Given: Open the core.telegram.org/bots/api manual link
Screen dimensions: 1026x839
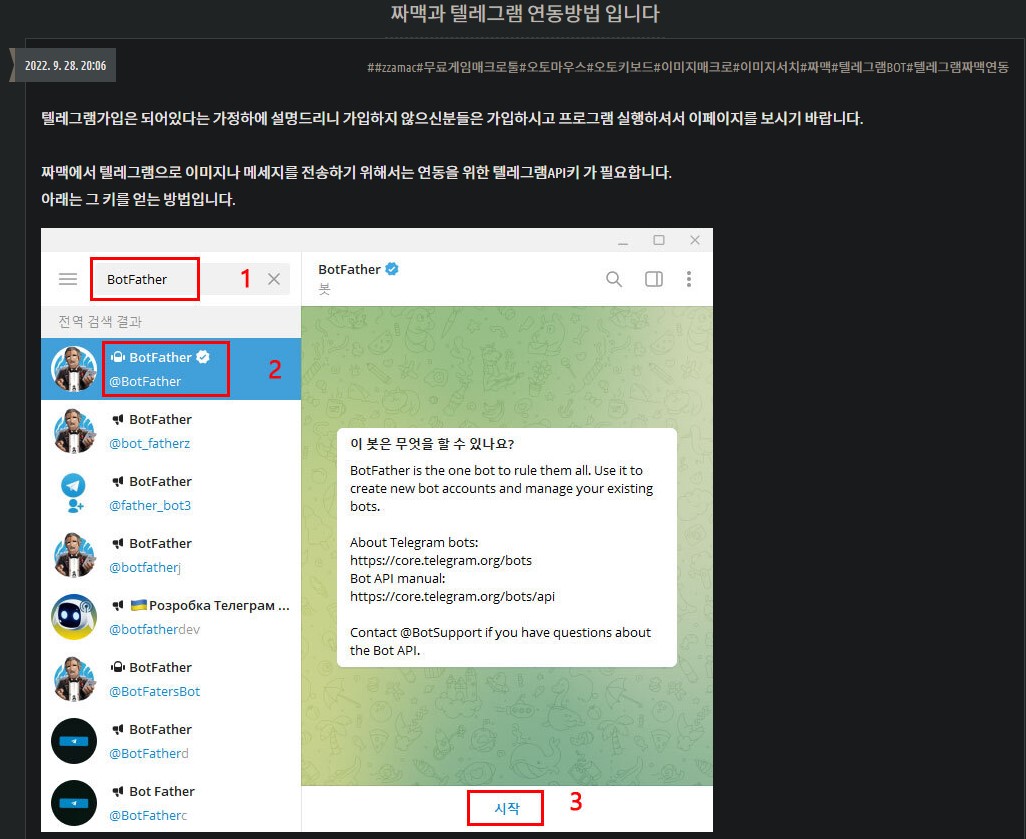Looking at the screenshot, I should [452, 596].
